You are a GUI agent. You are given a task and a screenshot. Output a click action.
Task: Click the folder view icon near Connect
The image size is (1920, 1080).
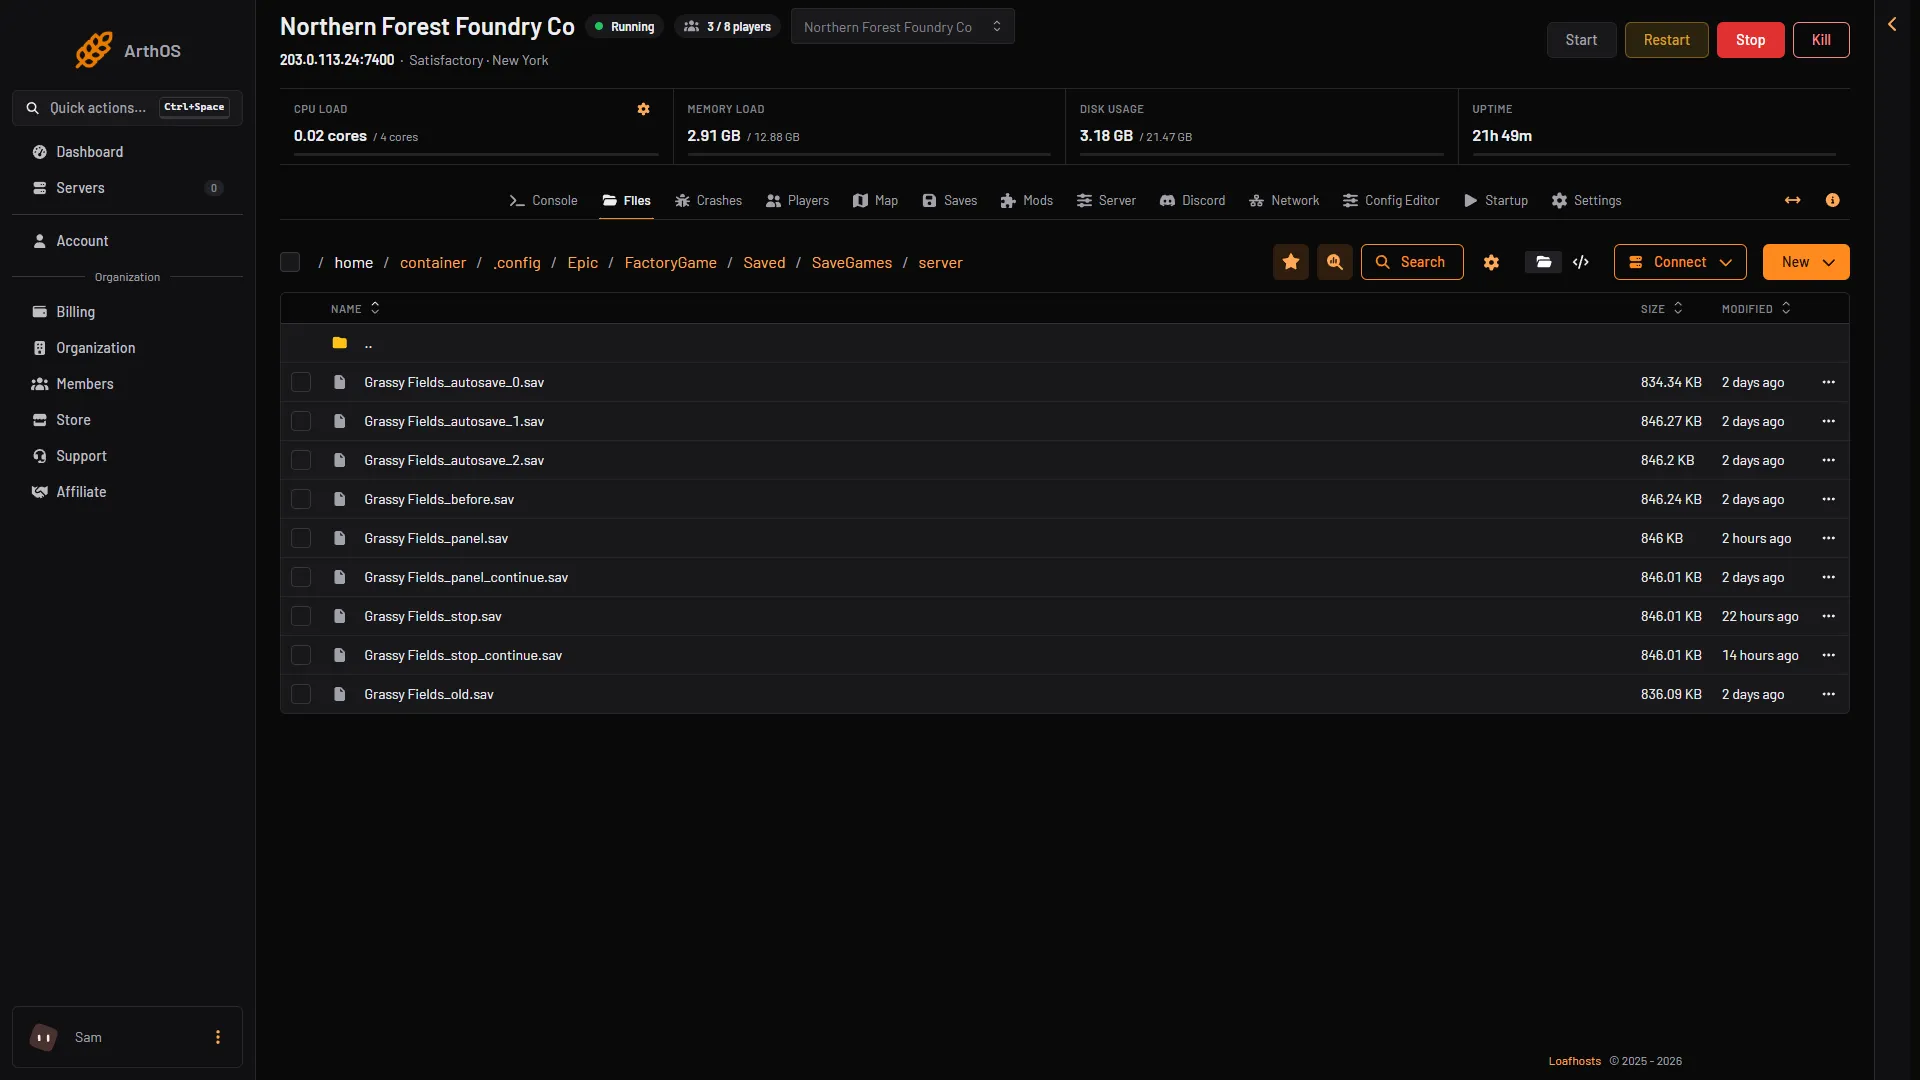pyautogui.click(x=1544, y=262)
